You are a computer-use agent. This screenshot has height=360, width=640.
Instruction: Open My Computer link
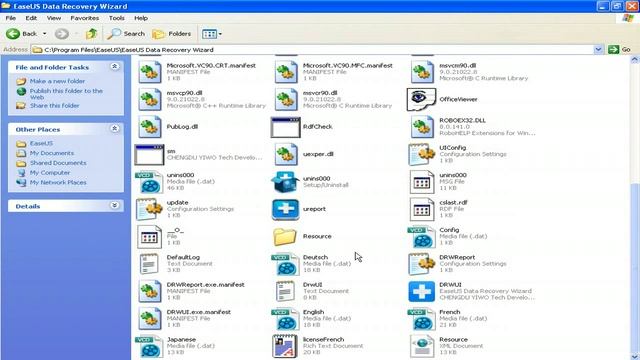tap(50, 173)
